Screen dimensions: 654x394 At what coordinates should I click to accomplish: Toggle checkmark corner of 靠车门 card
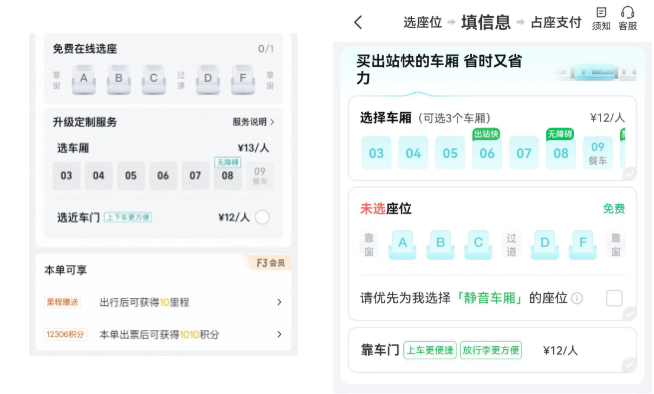point(629,365)
